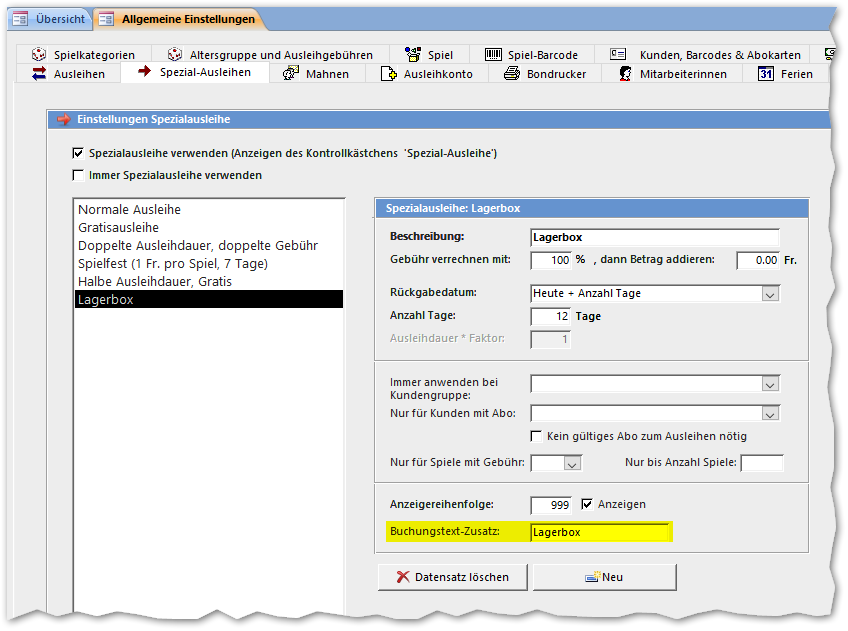Click the Buchungstext-Zusatz field
Screen dimensions: 848x631
pos(599,532)
